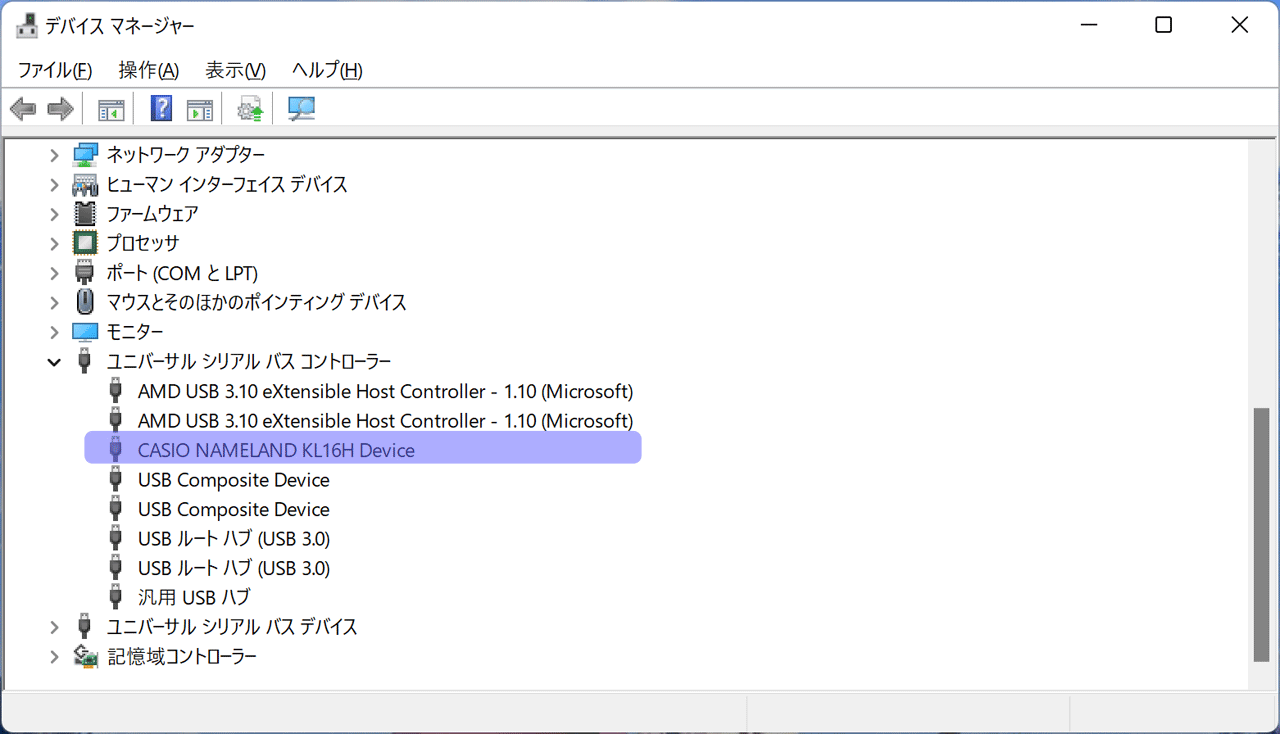Select the ファームウェア label

[x=152, y=214]
